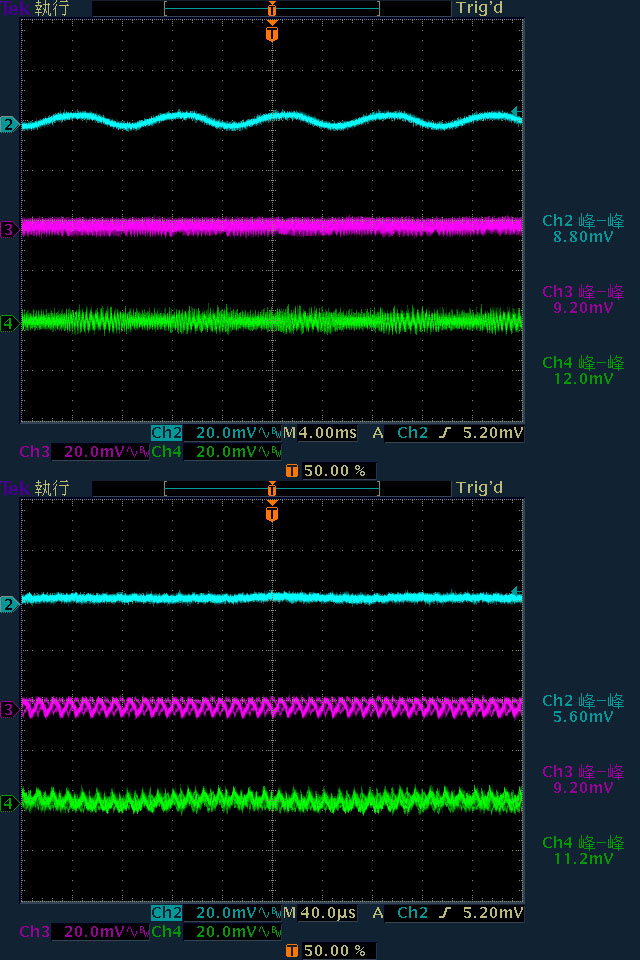640x960 pixels.
Task: Click the Tek logo of the 4.00ms capture
Action: coord(15,9)
